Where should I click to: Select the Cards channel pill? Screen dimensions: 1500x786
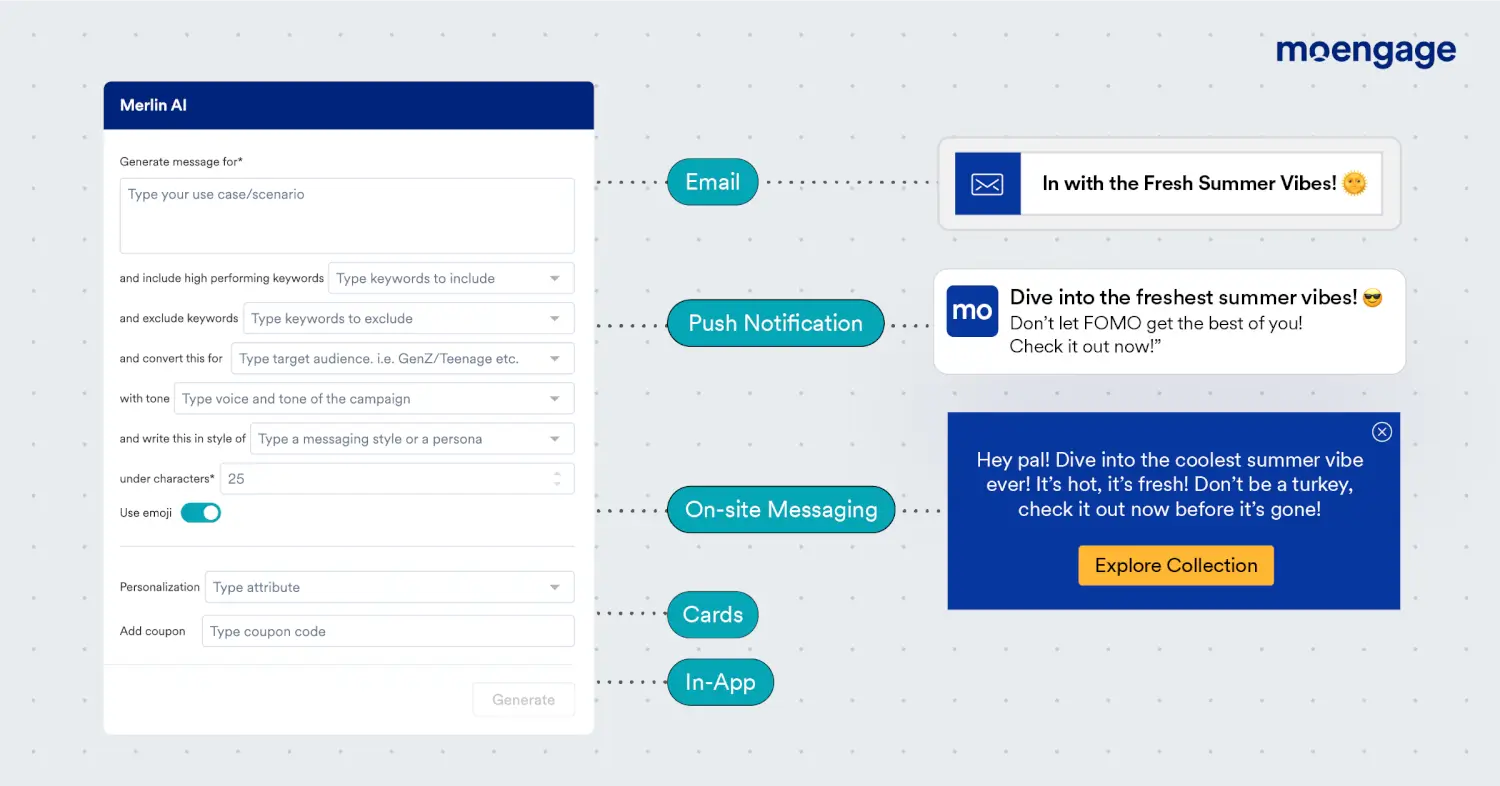pyautogui.click(x=712, y=615)
